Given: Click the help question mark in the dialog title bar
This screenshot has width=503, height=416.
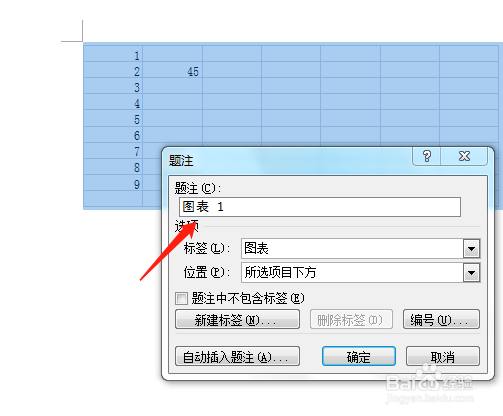Looking at the screenshot, I should pos(427,156).
